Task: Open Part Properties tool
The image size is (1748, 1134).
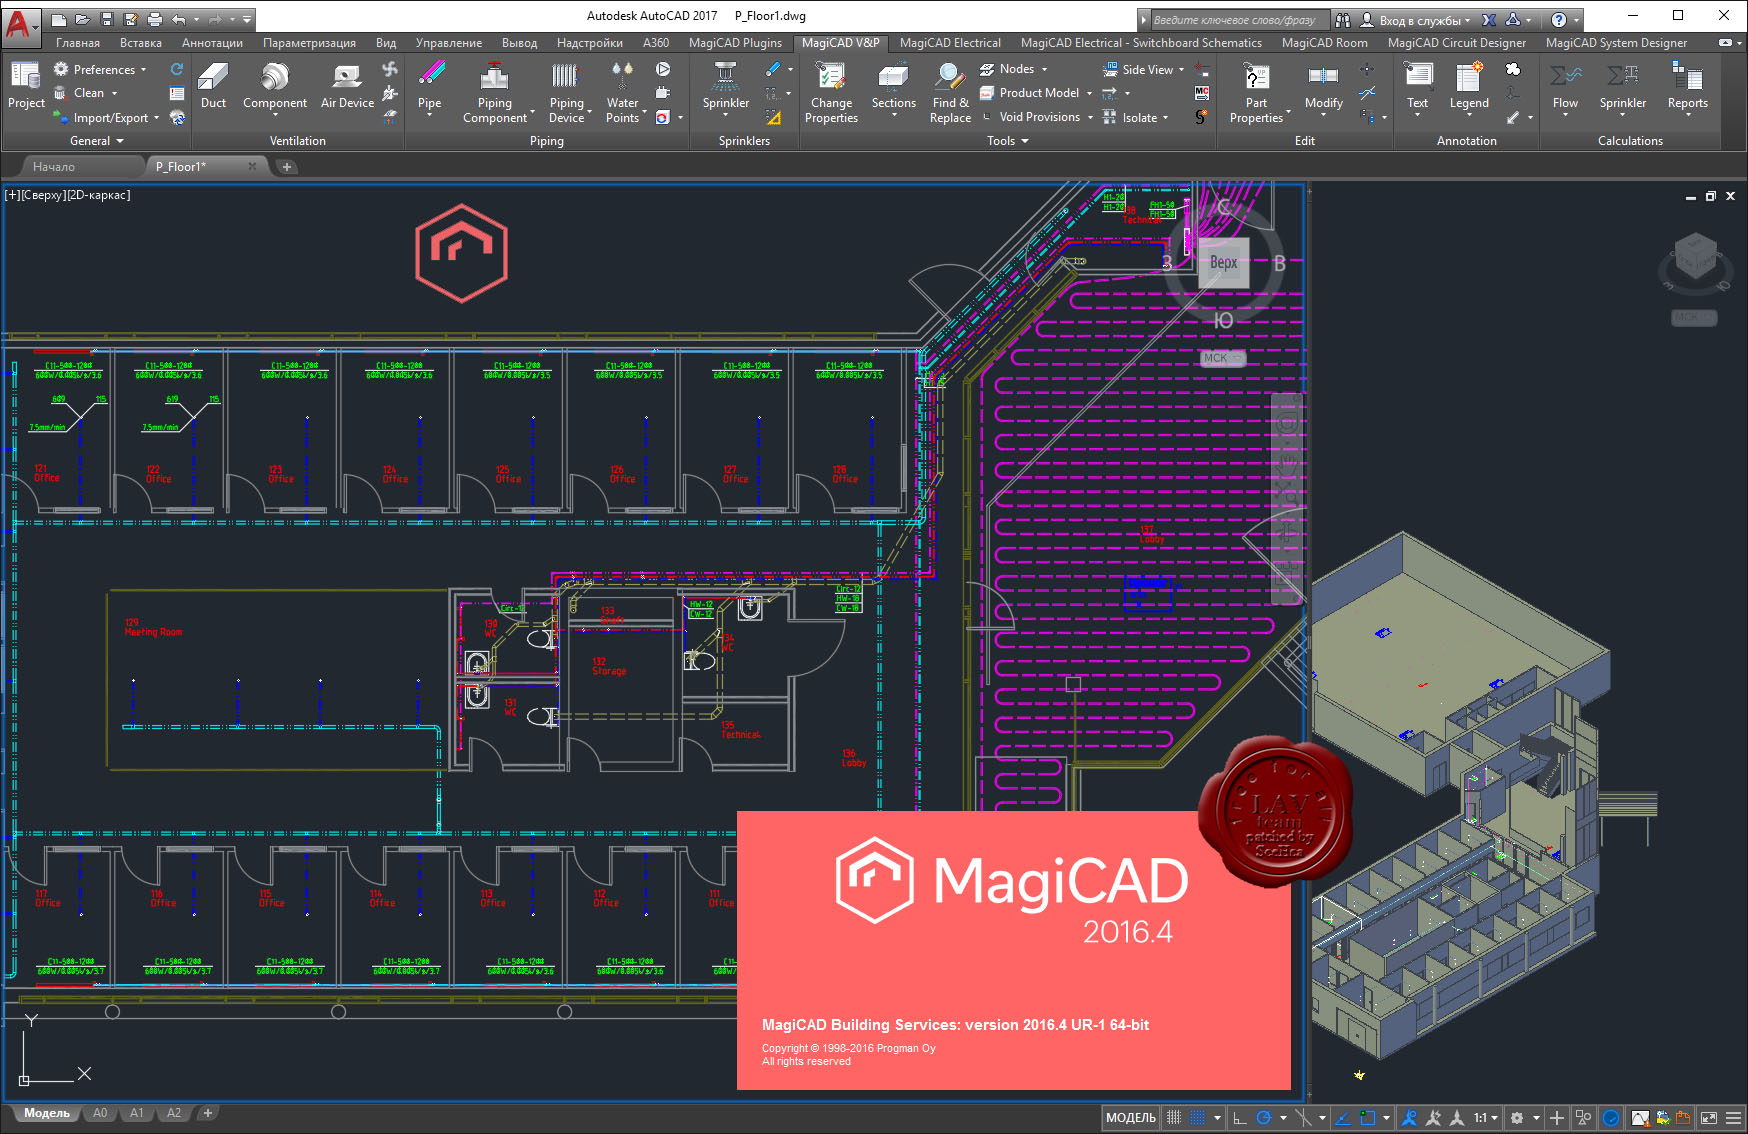Action: [1256, 92]
